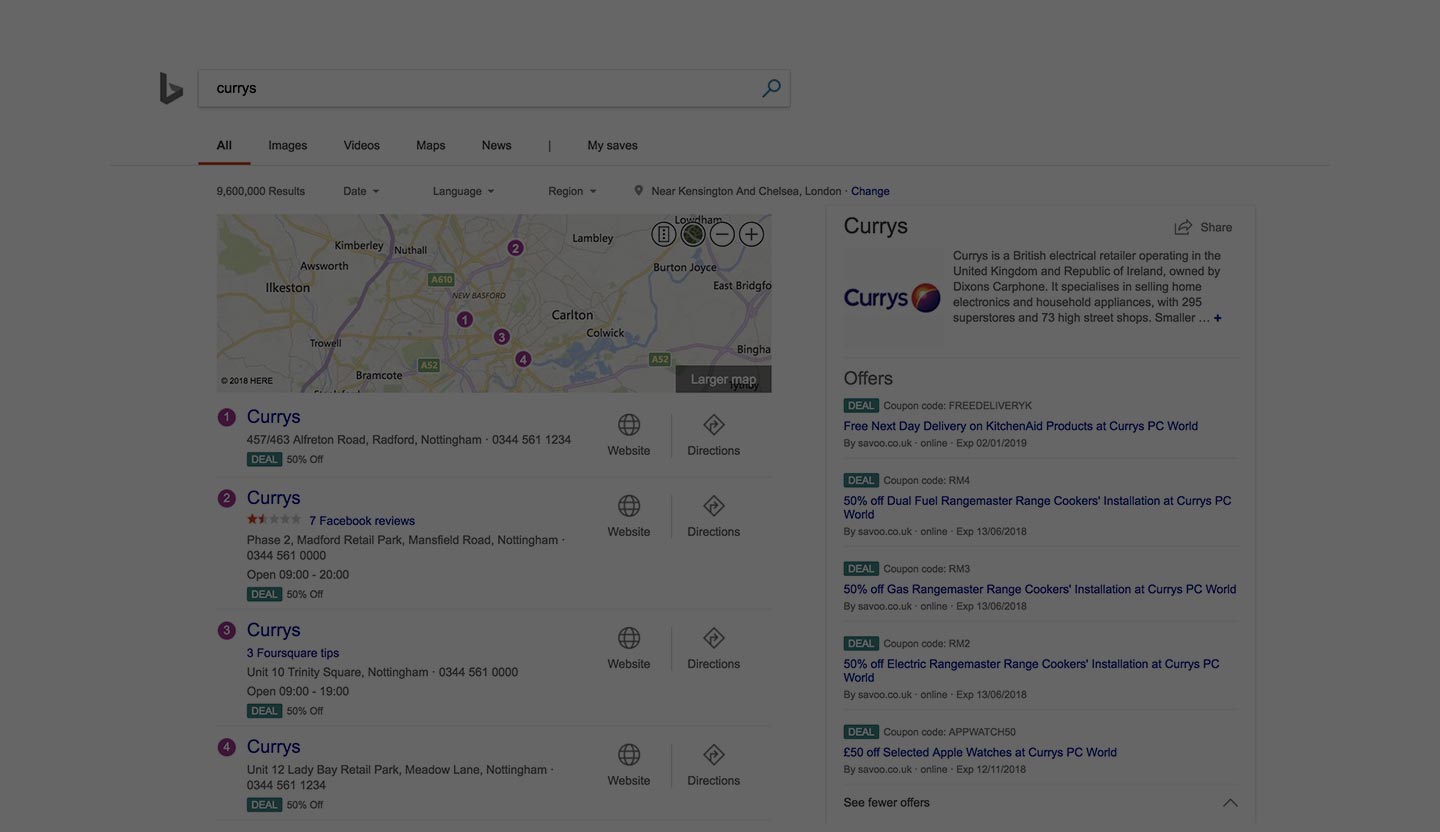Toggle the aerial map style icon

click(x=693, y=234)
